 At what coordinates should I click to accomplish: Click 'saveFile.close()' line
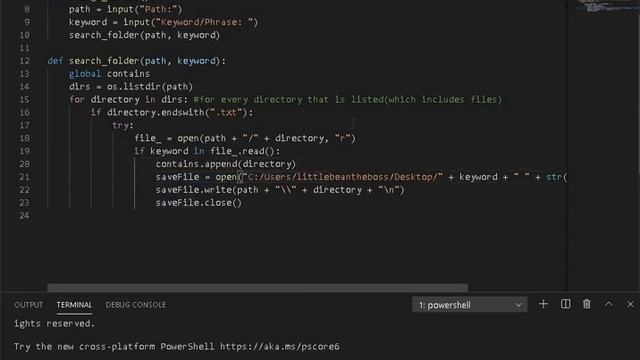[199, 203]
